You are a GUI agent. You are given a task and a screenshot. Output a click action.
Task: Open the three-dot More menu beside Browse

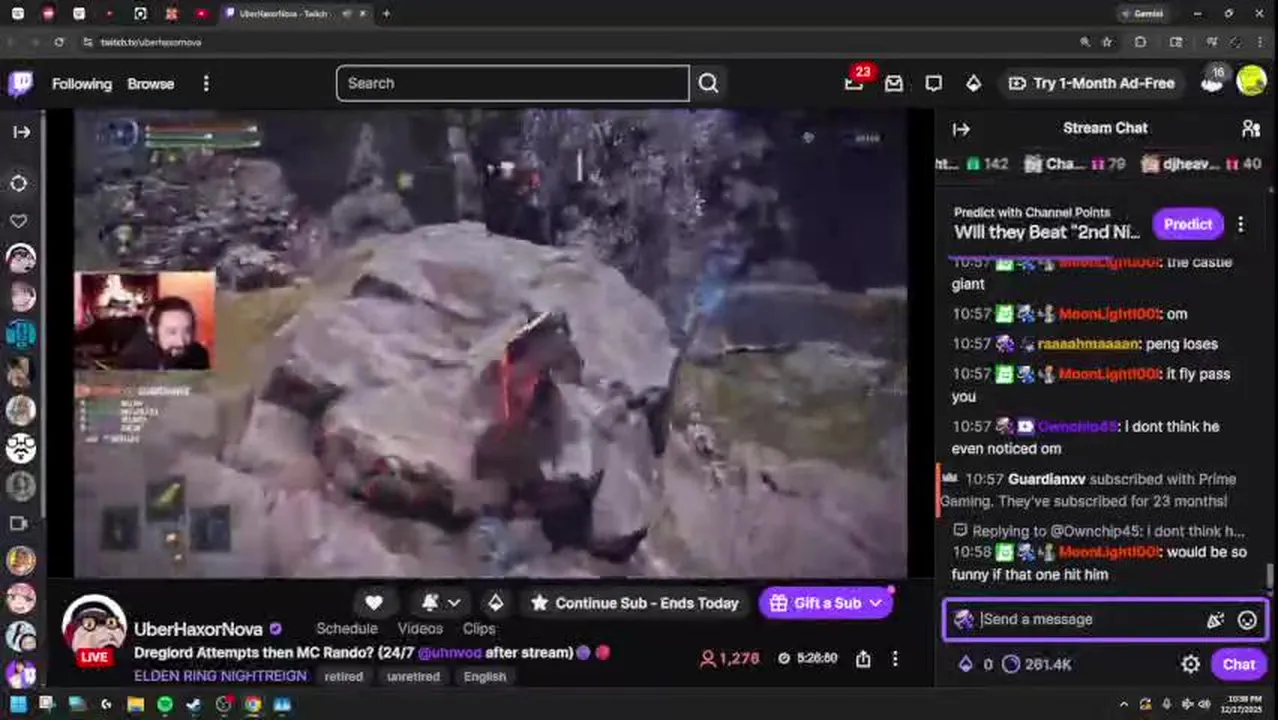click(x=206, y=84)
